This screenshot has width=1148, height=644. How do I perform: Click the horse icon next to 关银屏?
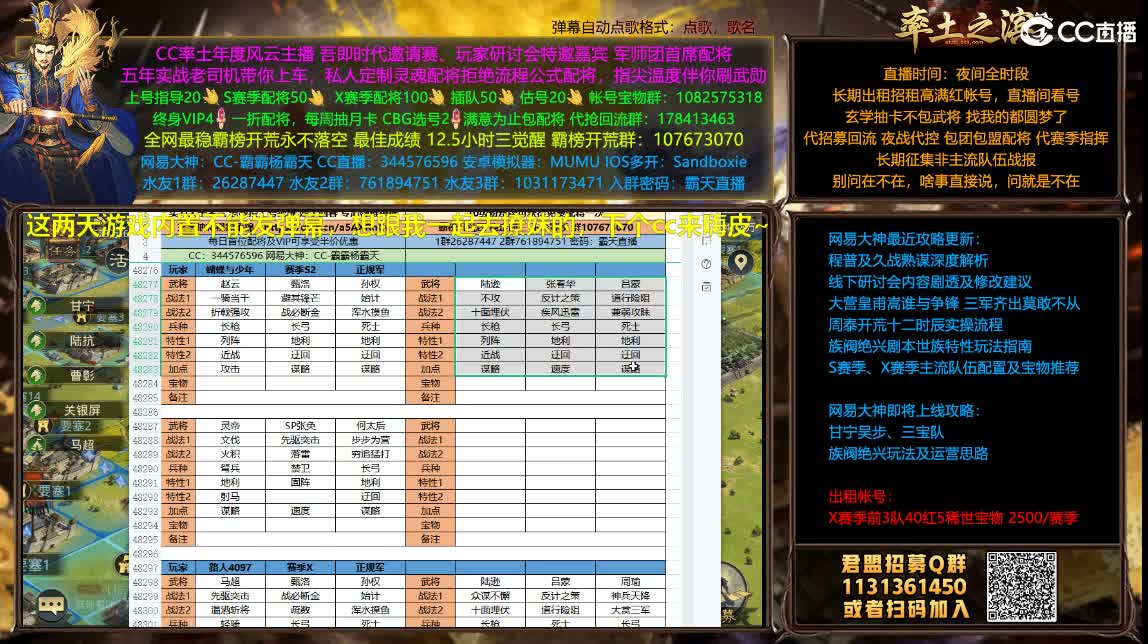click(37, 410)
